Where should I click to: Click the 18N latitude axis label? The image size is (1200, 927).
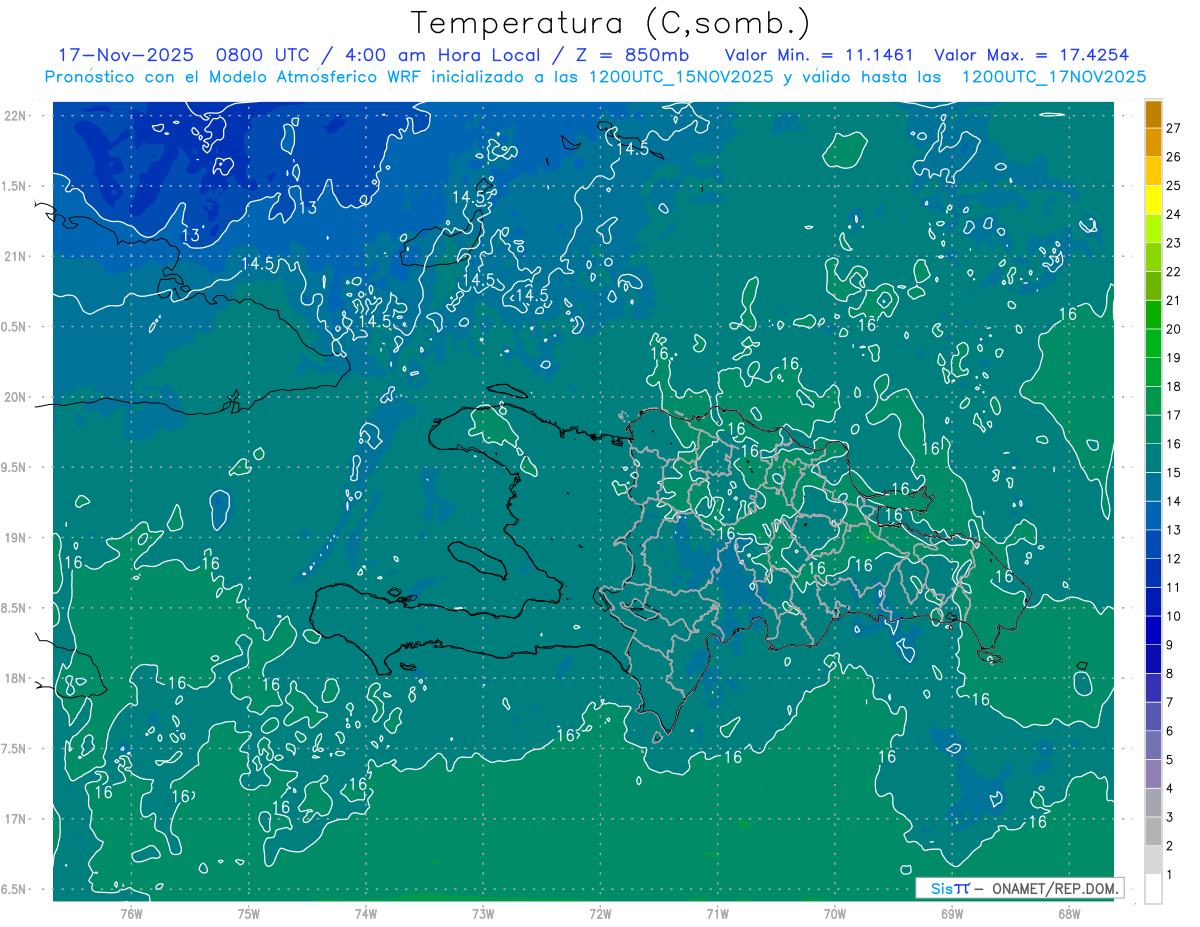pos(15,679)
